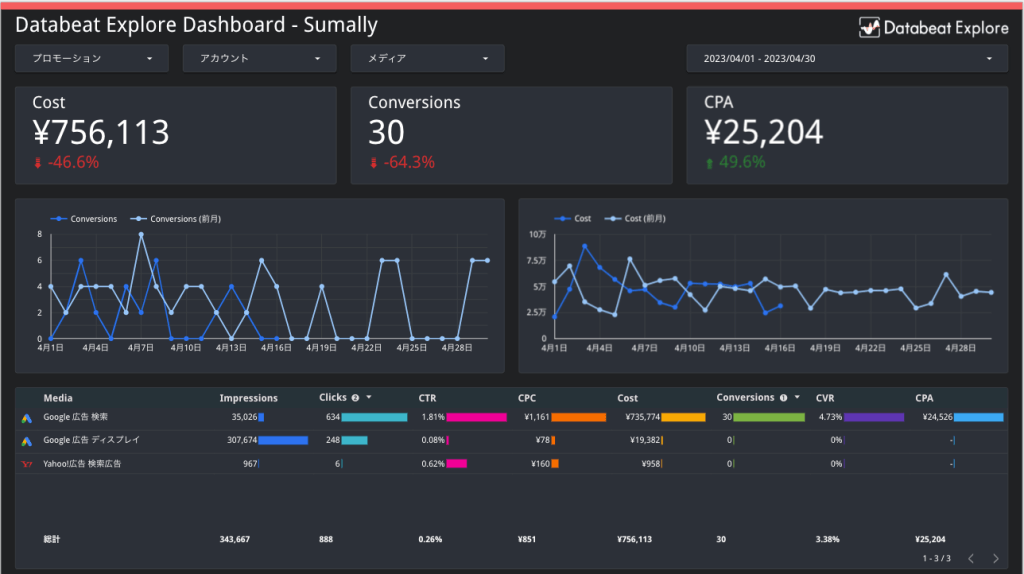Select the Yahoo!広告 検索広告 row label

[82, 464]
